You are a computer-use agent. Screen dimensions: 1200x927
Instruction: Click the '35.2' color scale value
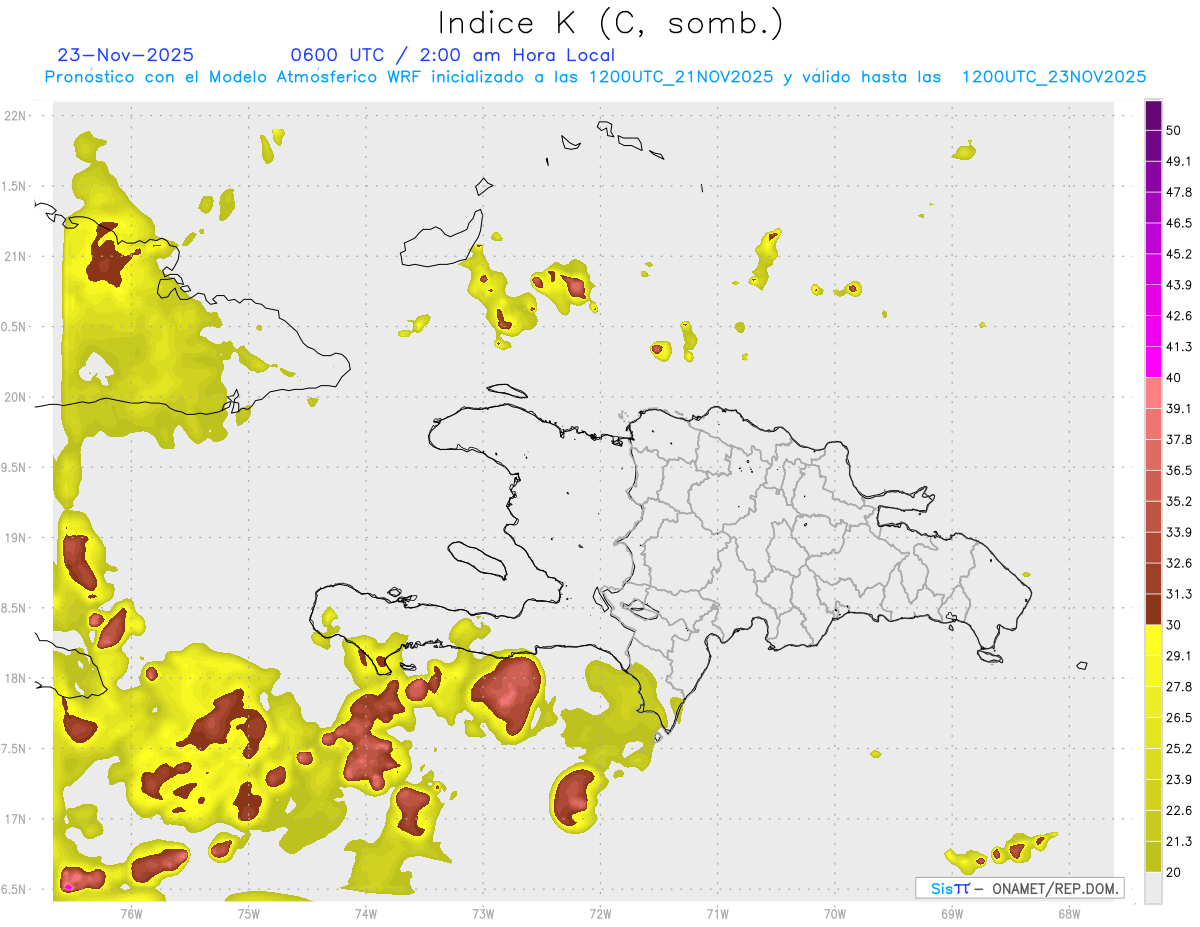1179,501
